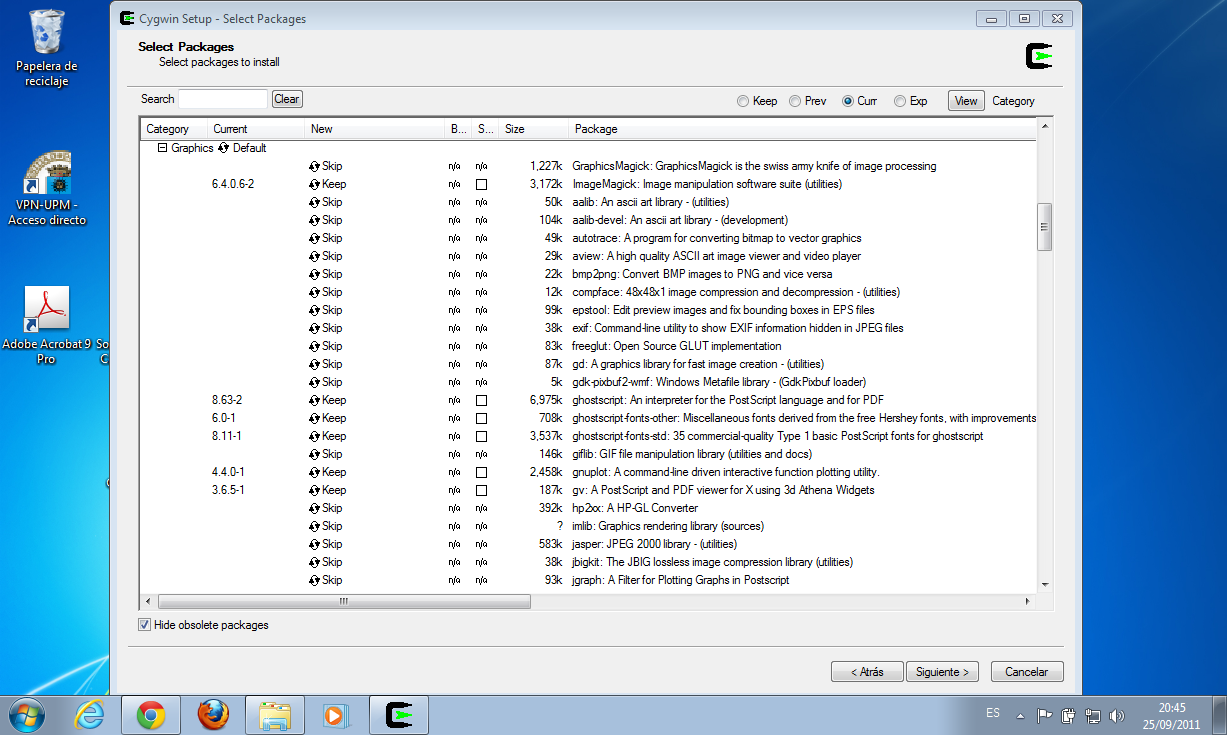
Task: Cycle the Keep icon for ghostscript-fonts-std
Action: click(x=315, y=437)
